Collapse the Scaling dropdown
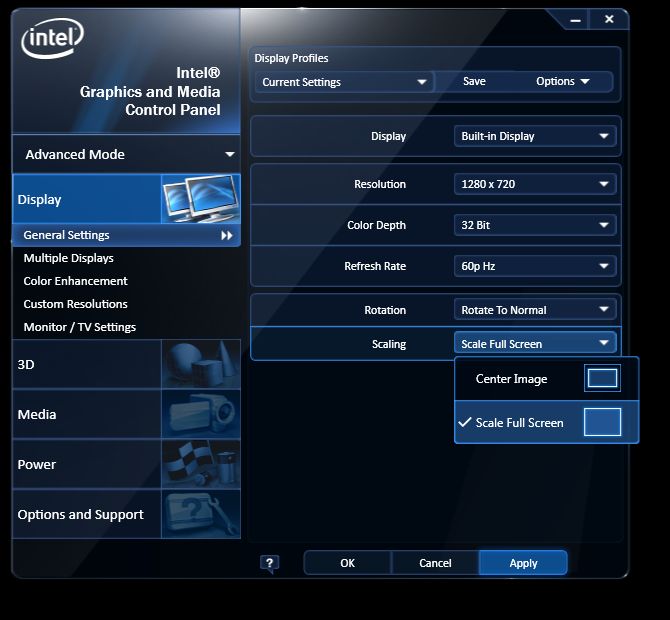Screen dimensions: 670x620 coord(535,344)
